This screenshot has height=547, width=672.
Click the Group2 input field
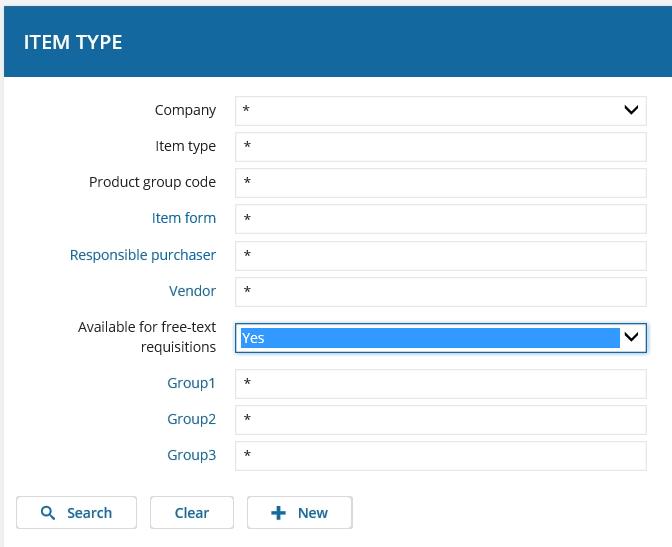click(x=441, y=420)
